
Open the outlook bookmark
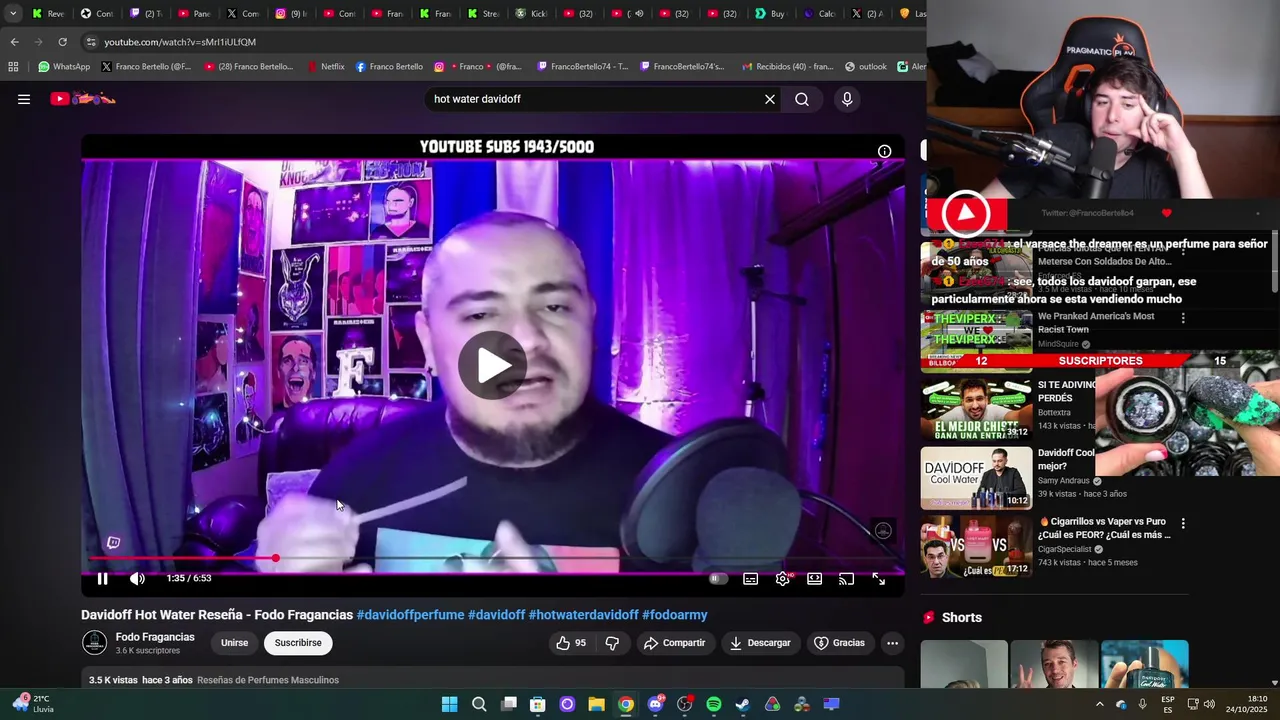[x=865, y=67]
